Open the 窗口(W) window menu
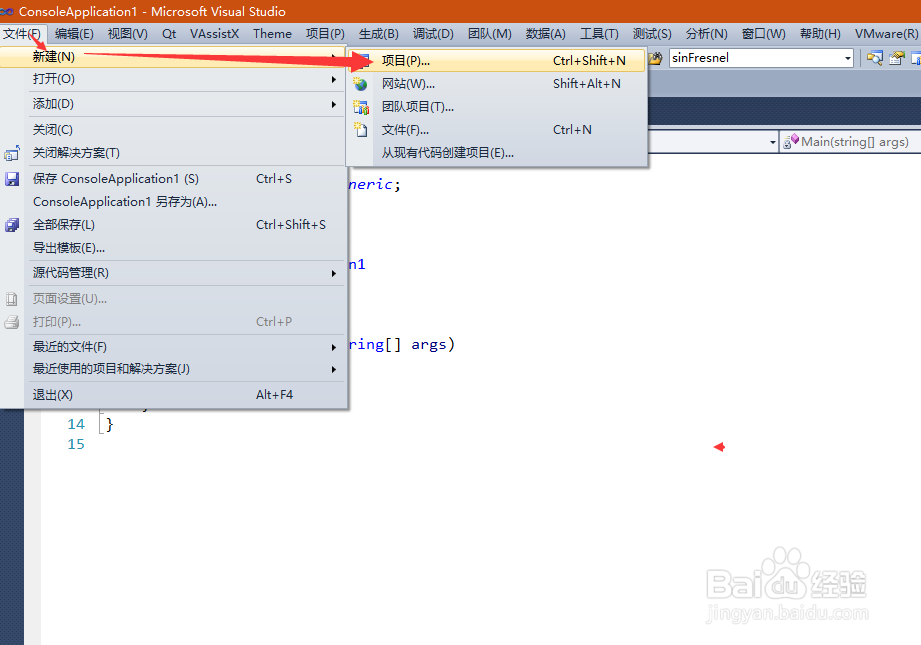This screenshot has height=645, width=921. pyautogui.click(x=764, y=33)
